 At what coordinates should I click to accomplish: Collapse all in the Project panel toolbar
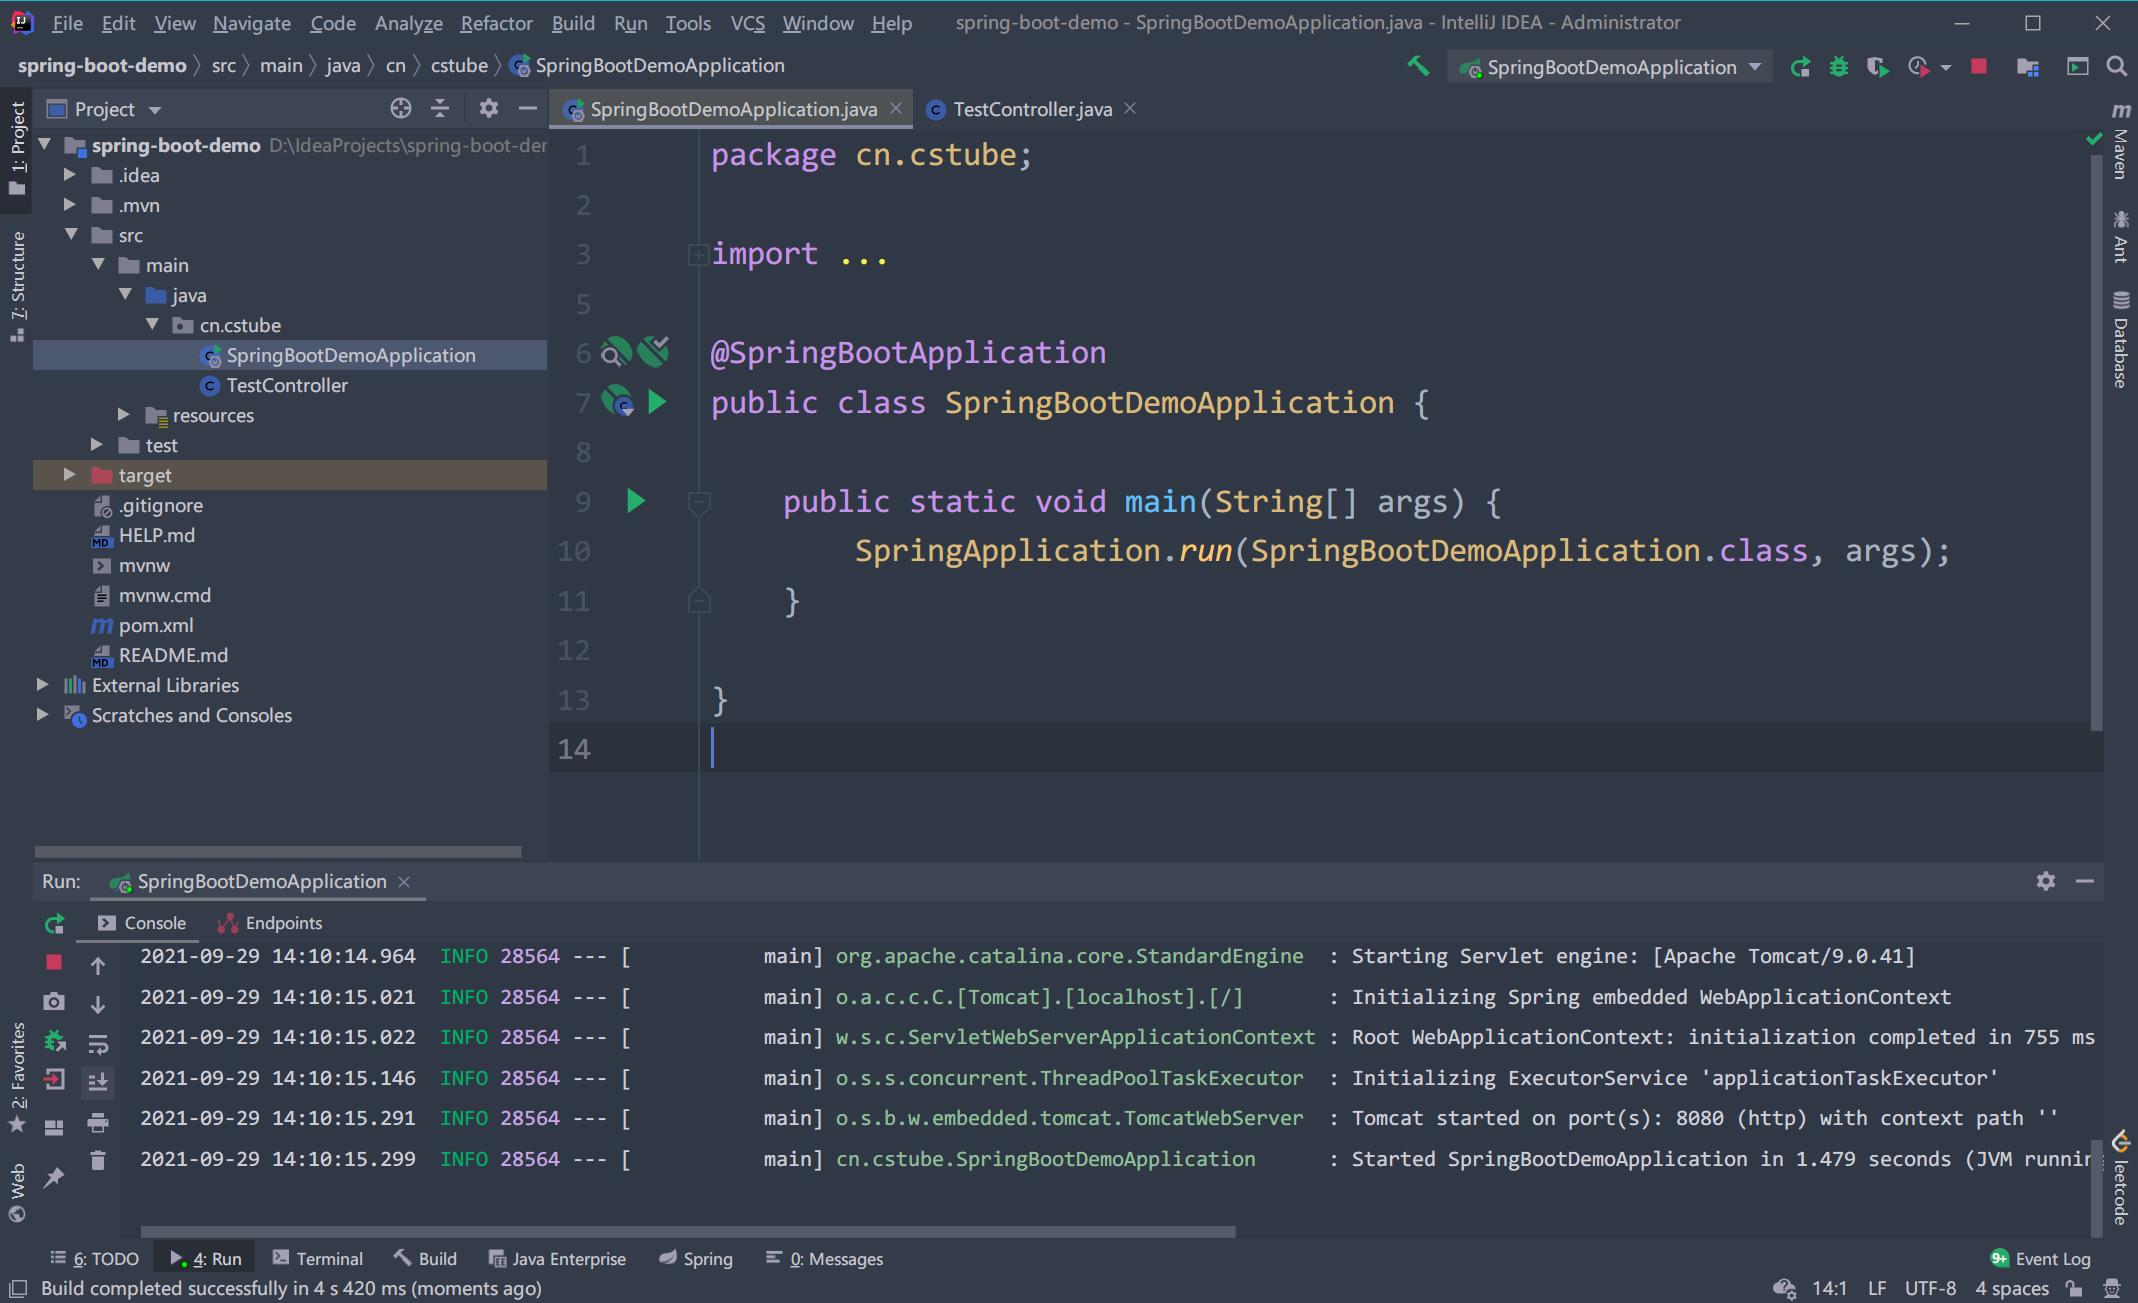tap(440, 109)
